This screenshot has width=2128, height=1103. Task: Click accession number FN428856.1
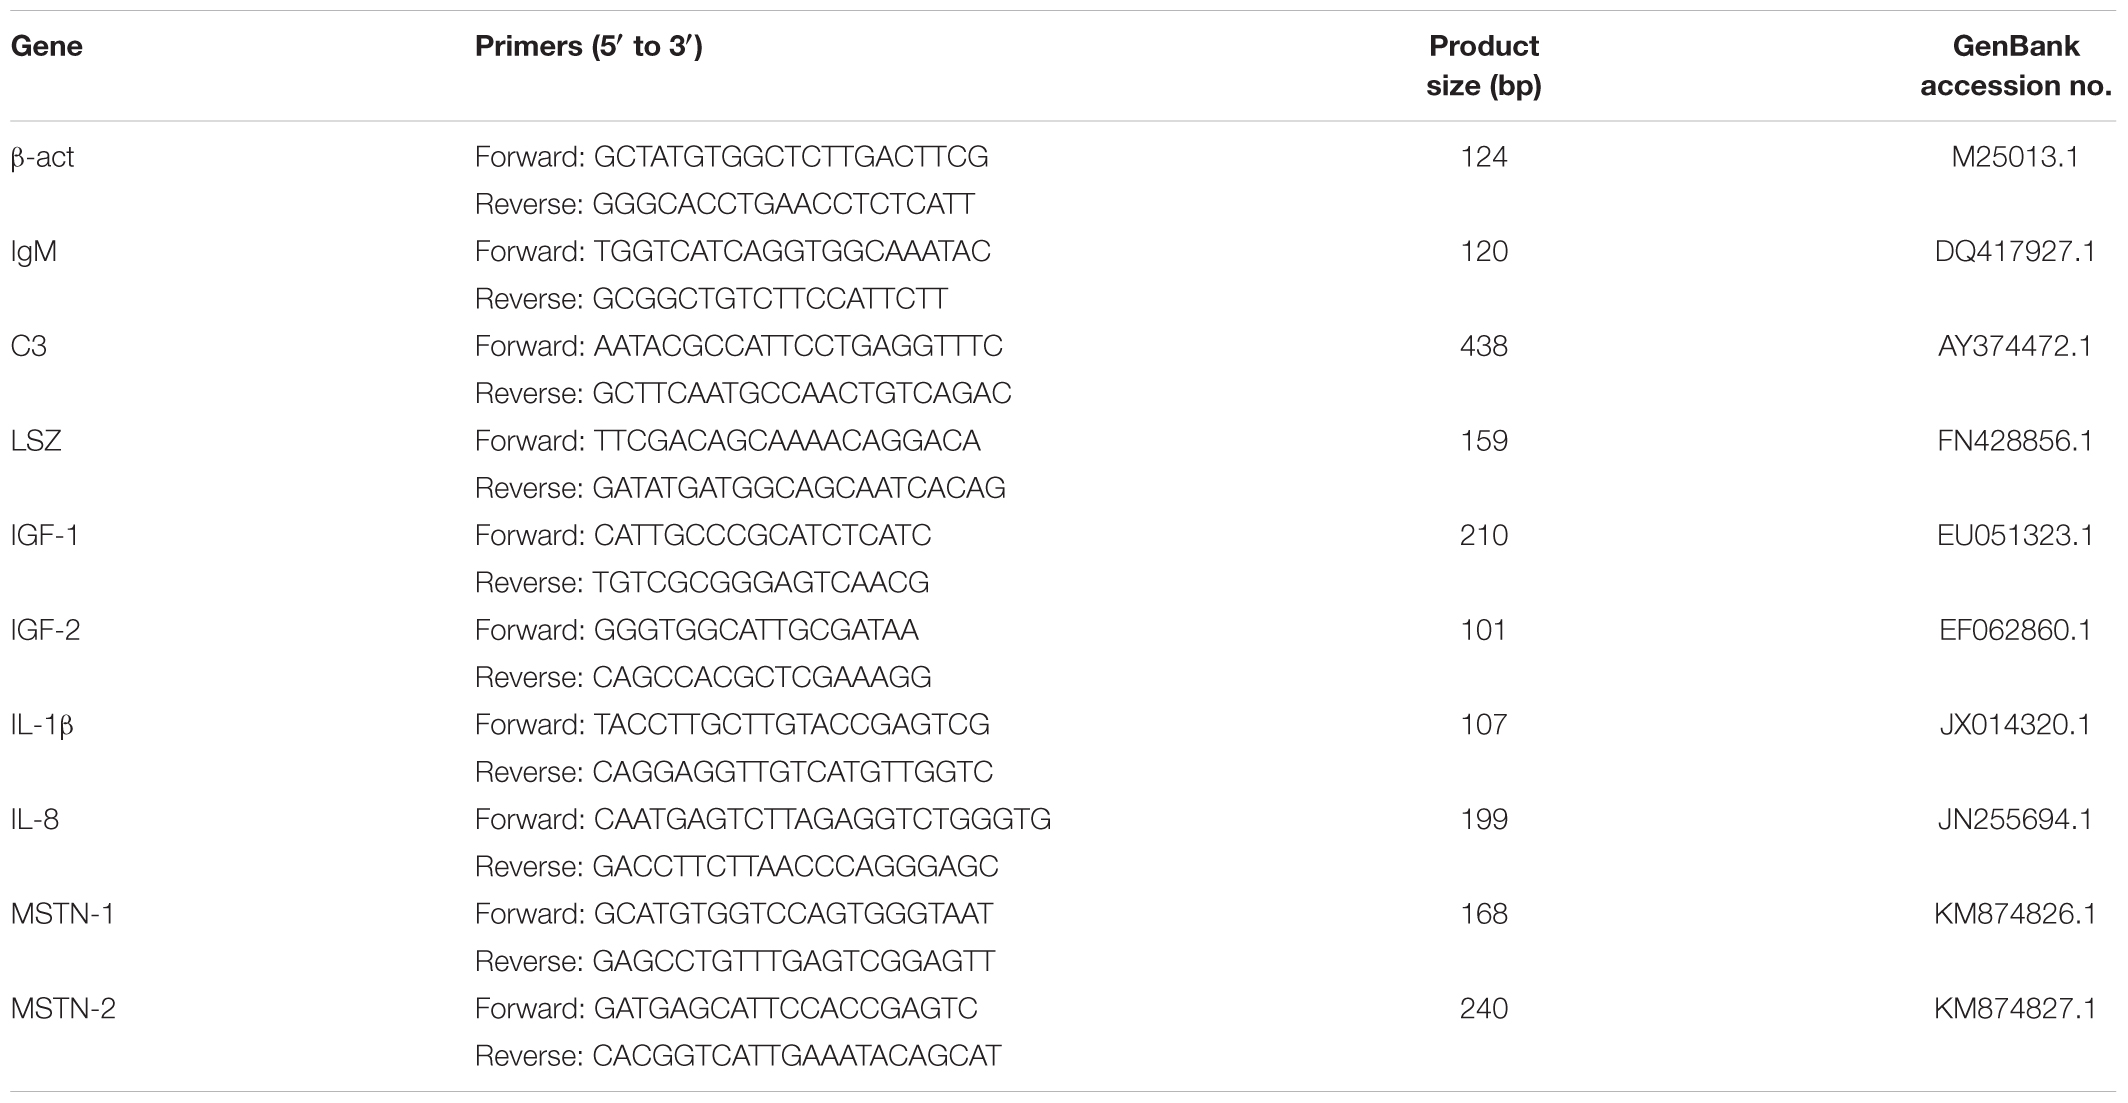pyautogui.click(x=2016, y=441)
